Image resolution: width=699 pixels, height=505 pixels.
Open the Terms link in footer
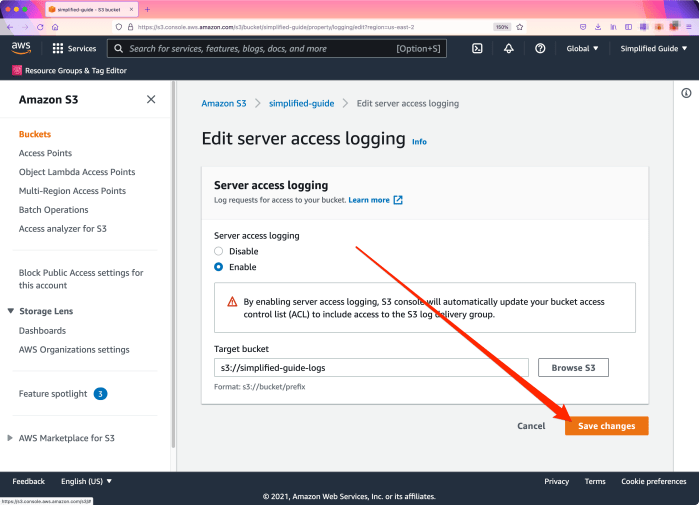595,481
